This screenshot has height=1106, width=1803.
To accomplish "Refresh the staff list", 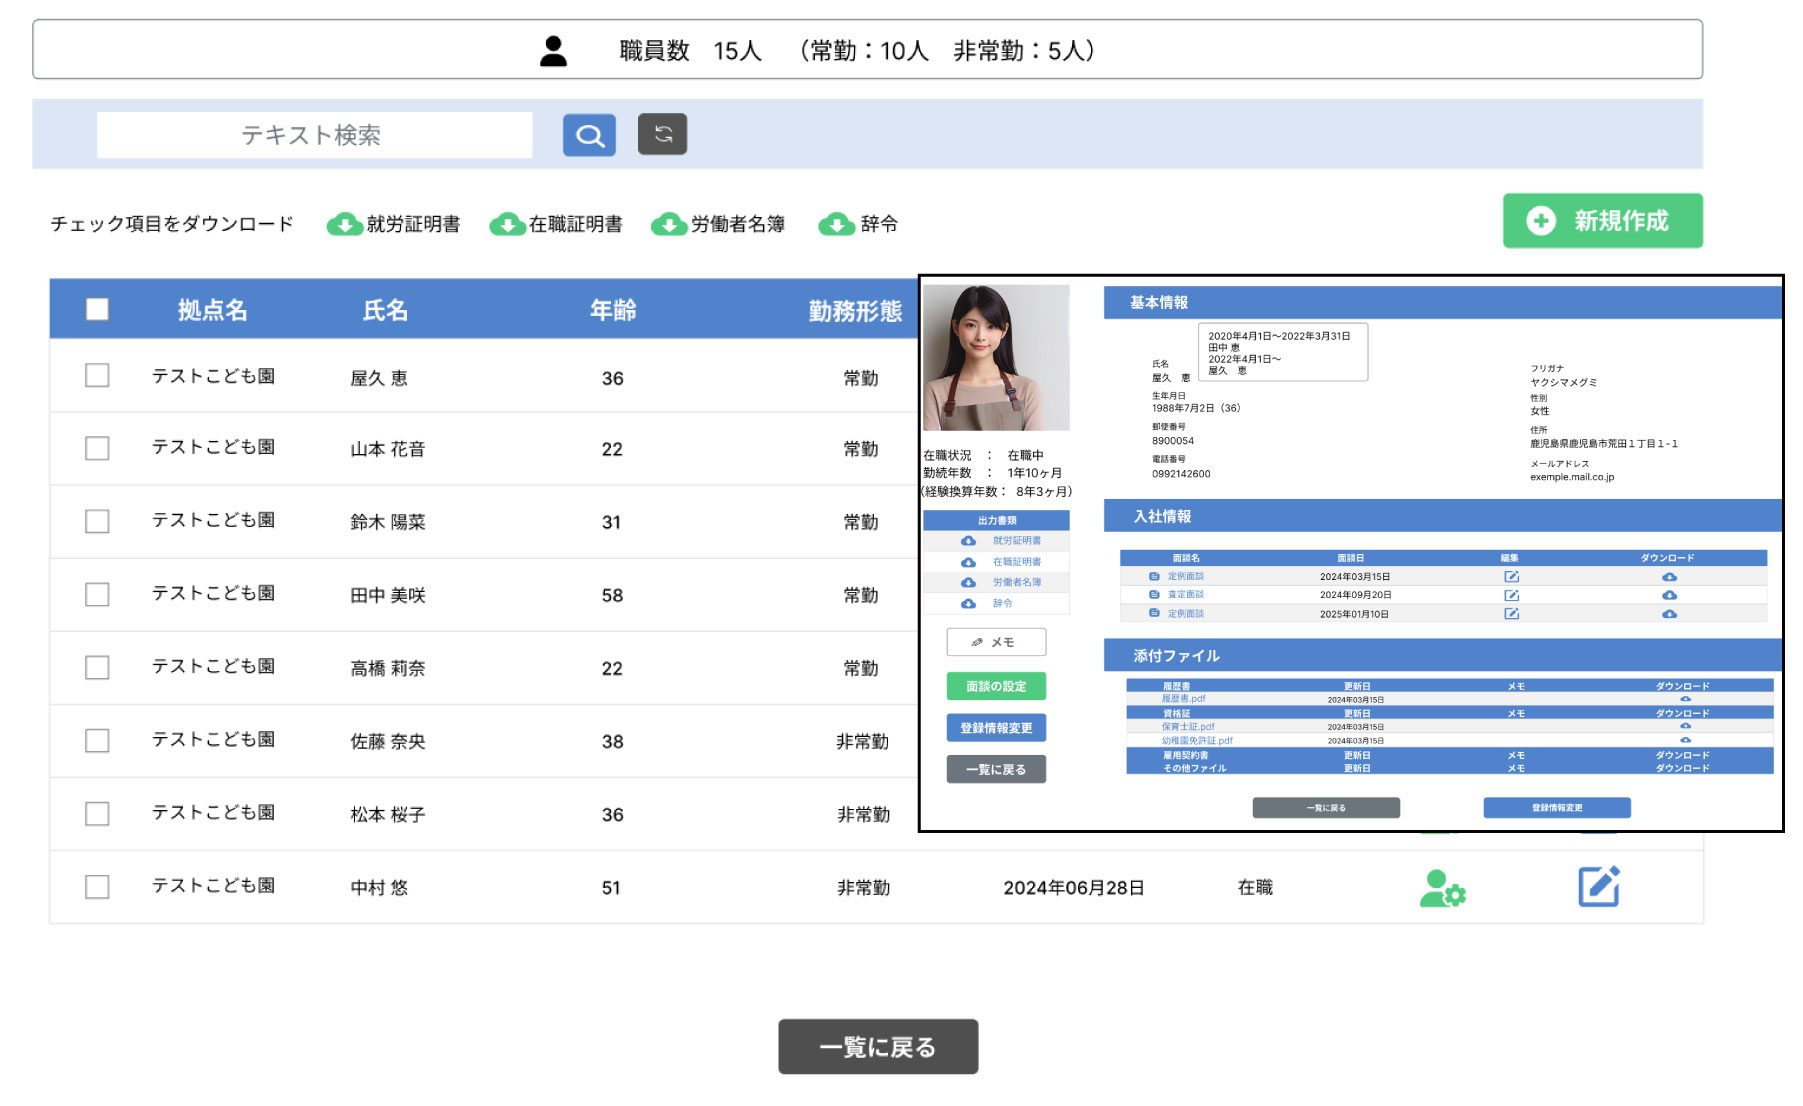I will 661,133.
